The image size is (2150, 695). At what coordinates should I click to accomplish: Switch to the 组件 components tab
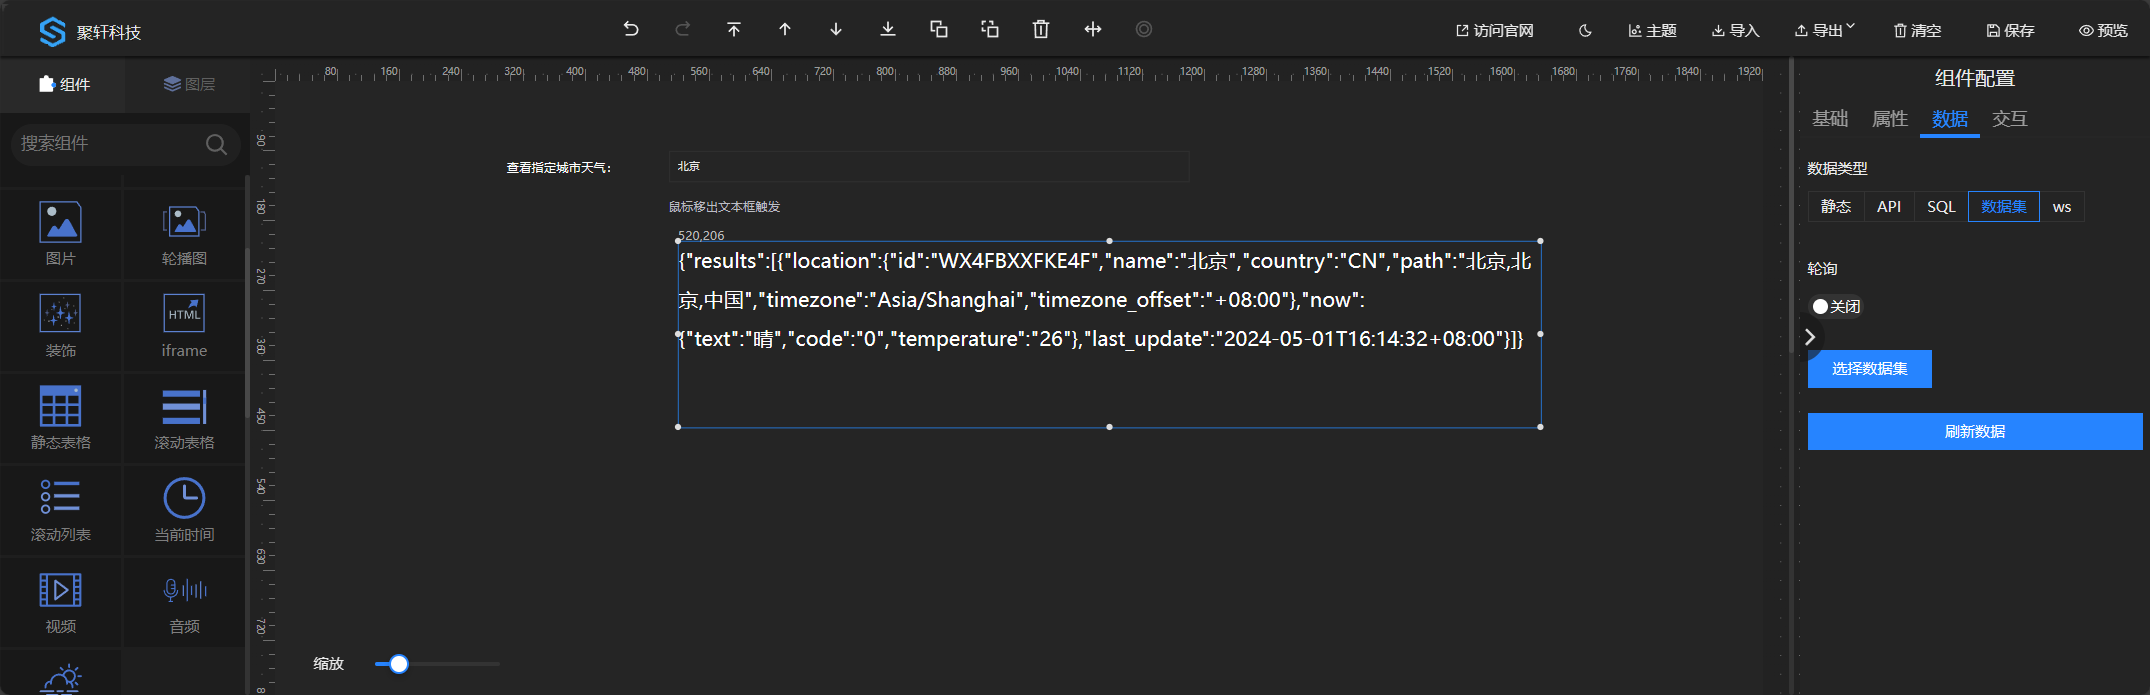[x=64, y=84]
